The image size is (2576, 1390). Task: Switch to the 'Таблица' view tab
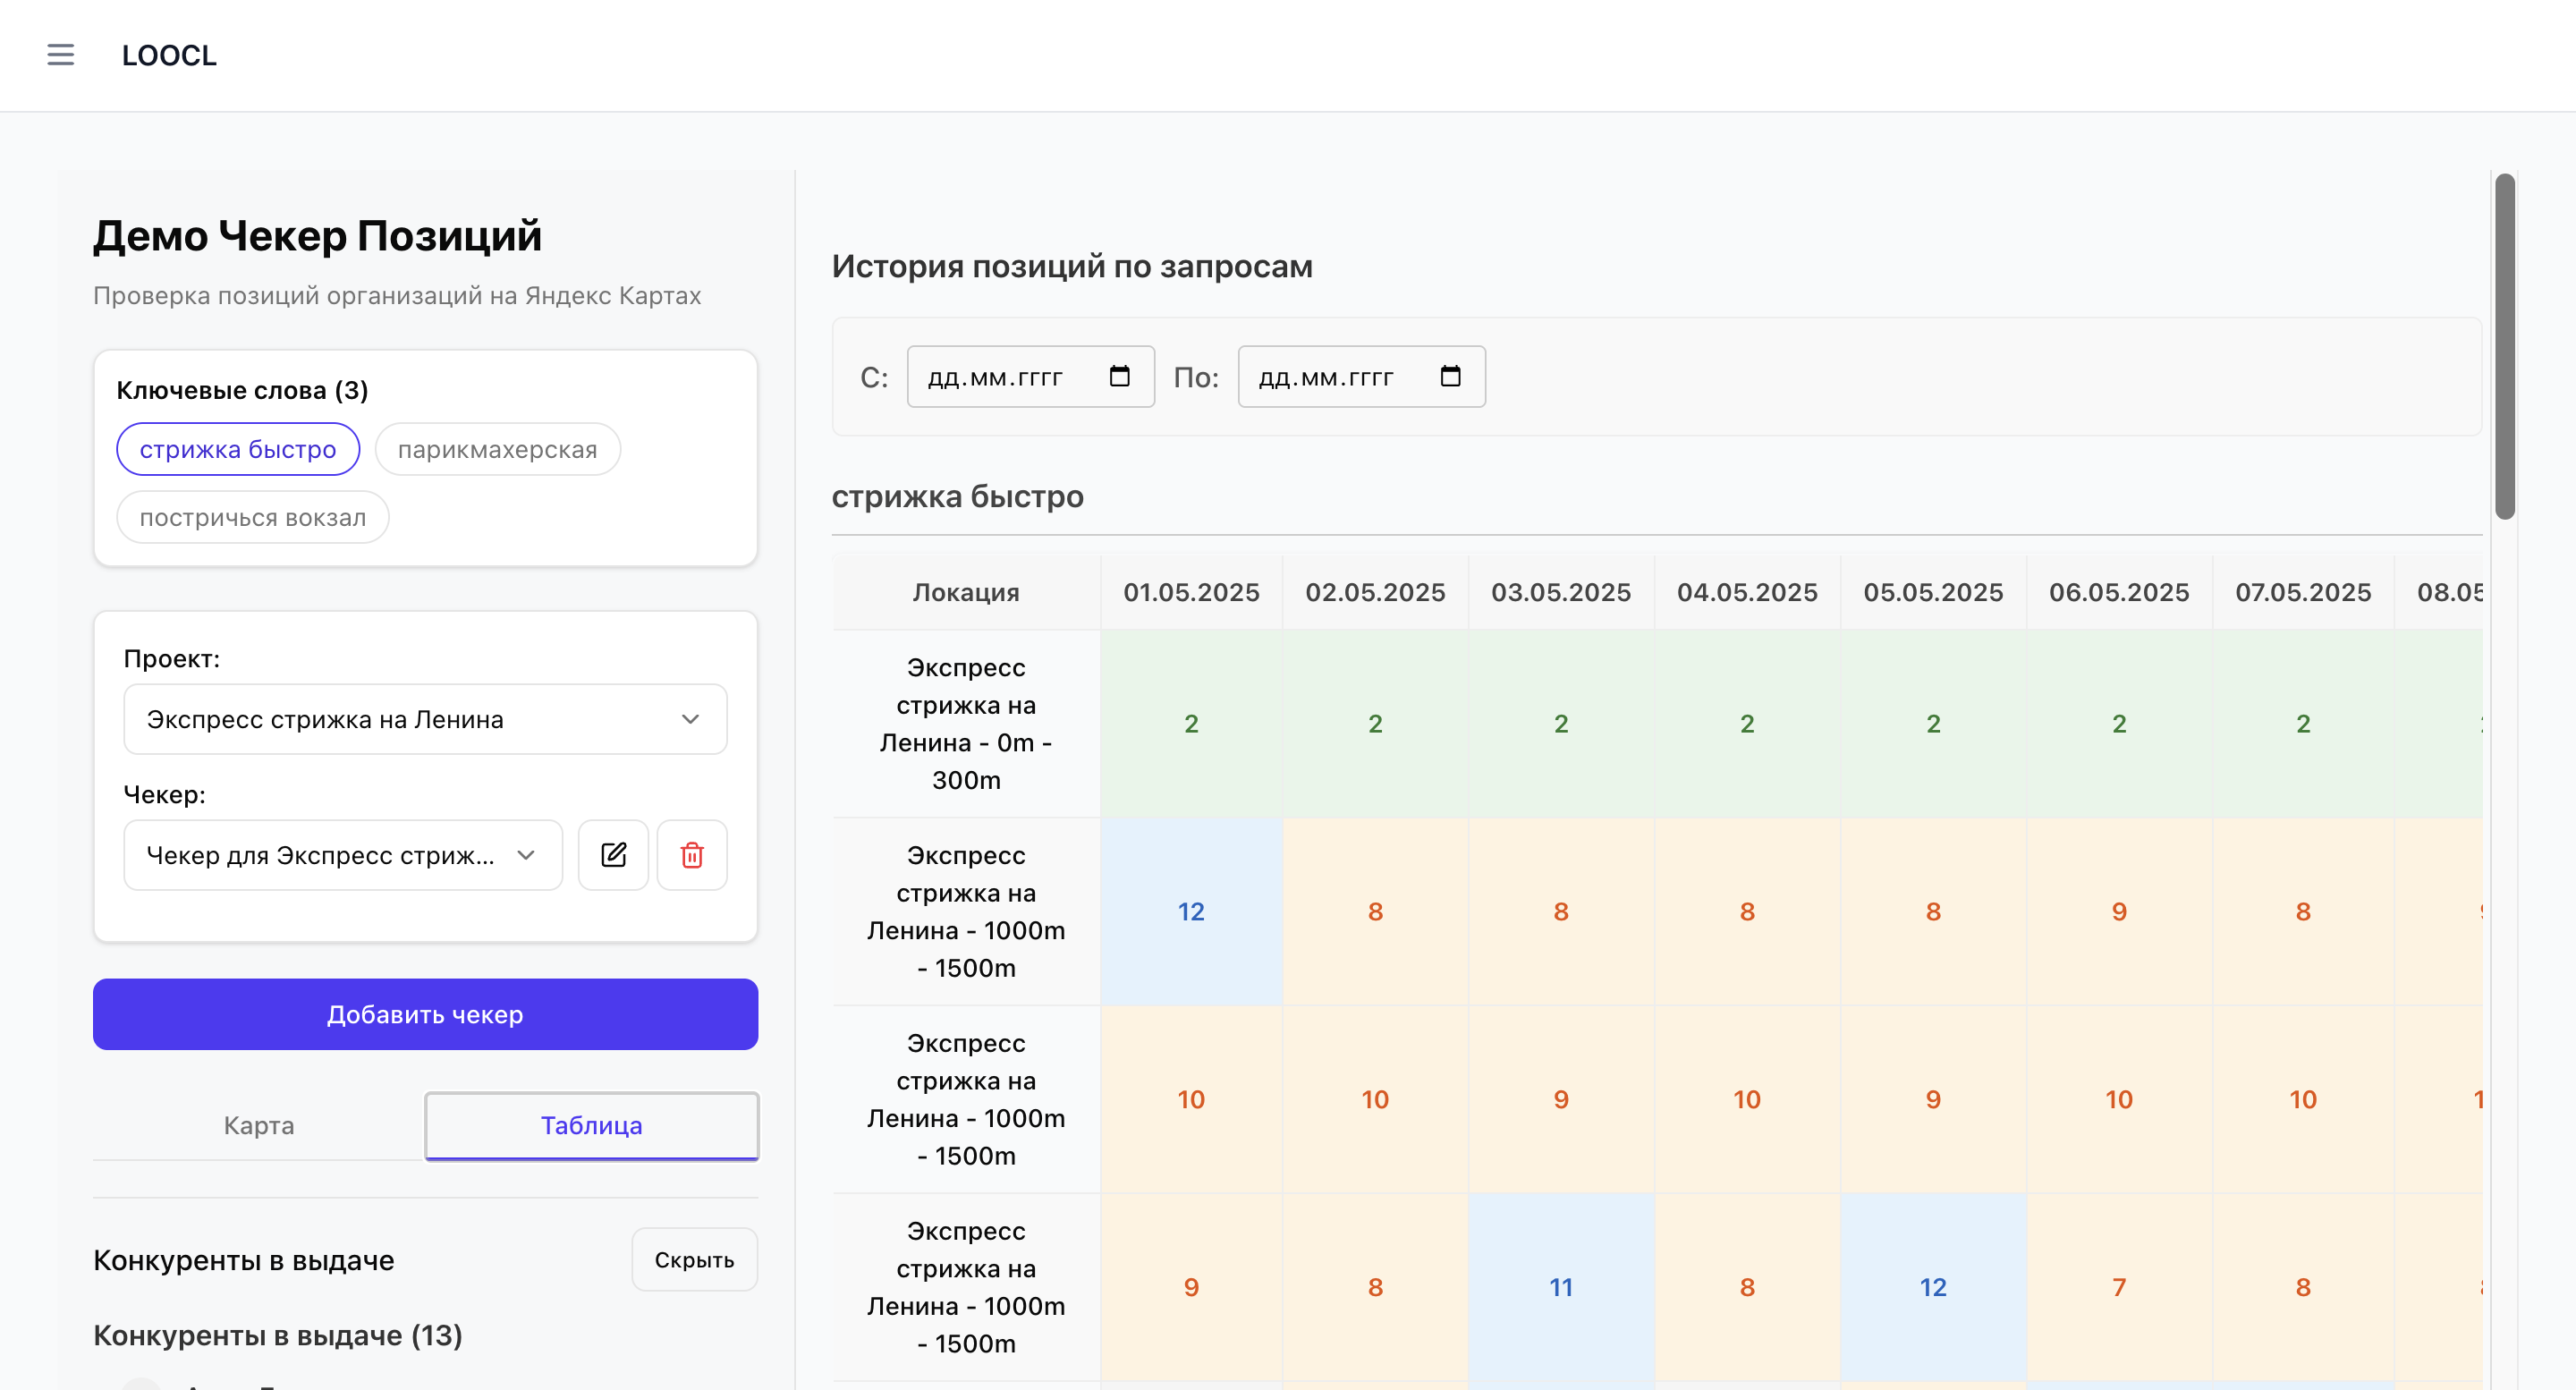[592, 1125]
